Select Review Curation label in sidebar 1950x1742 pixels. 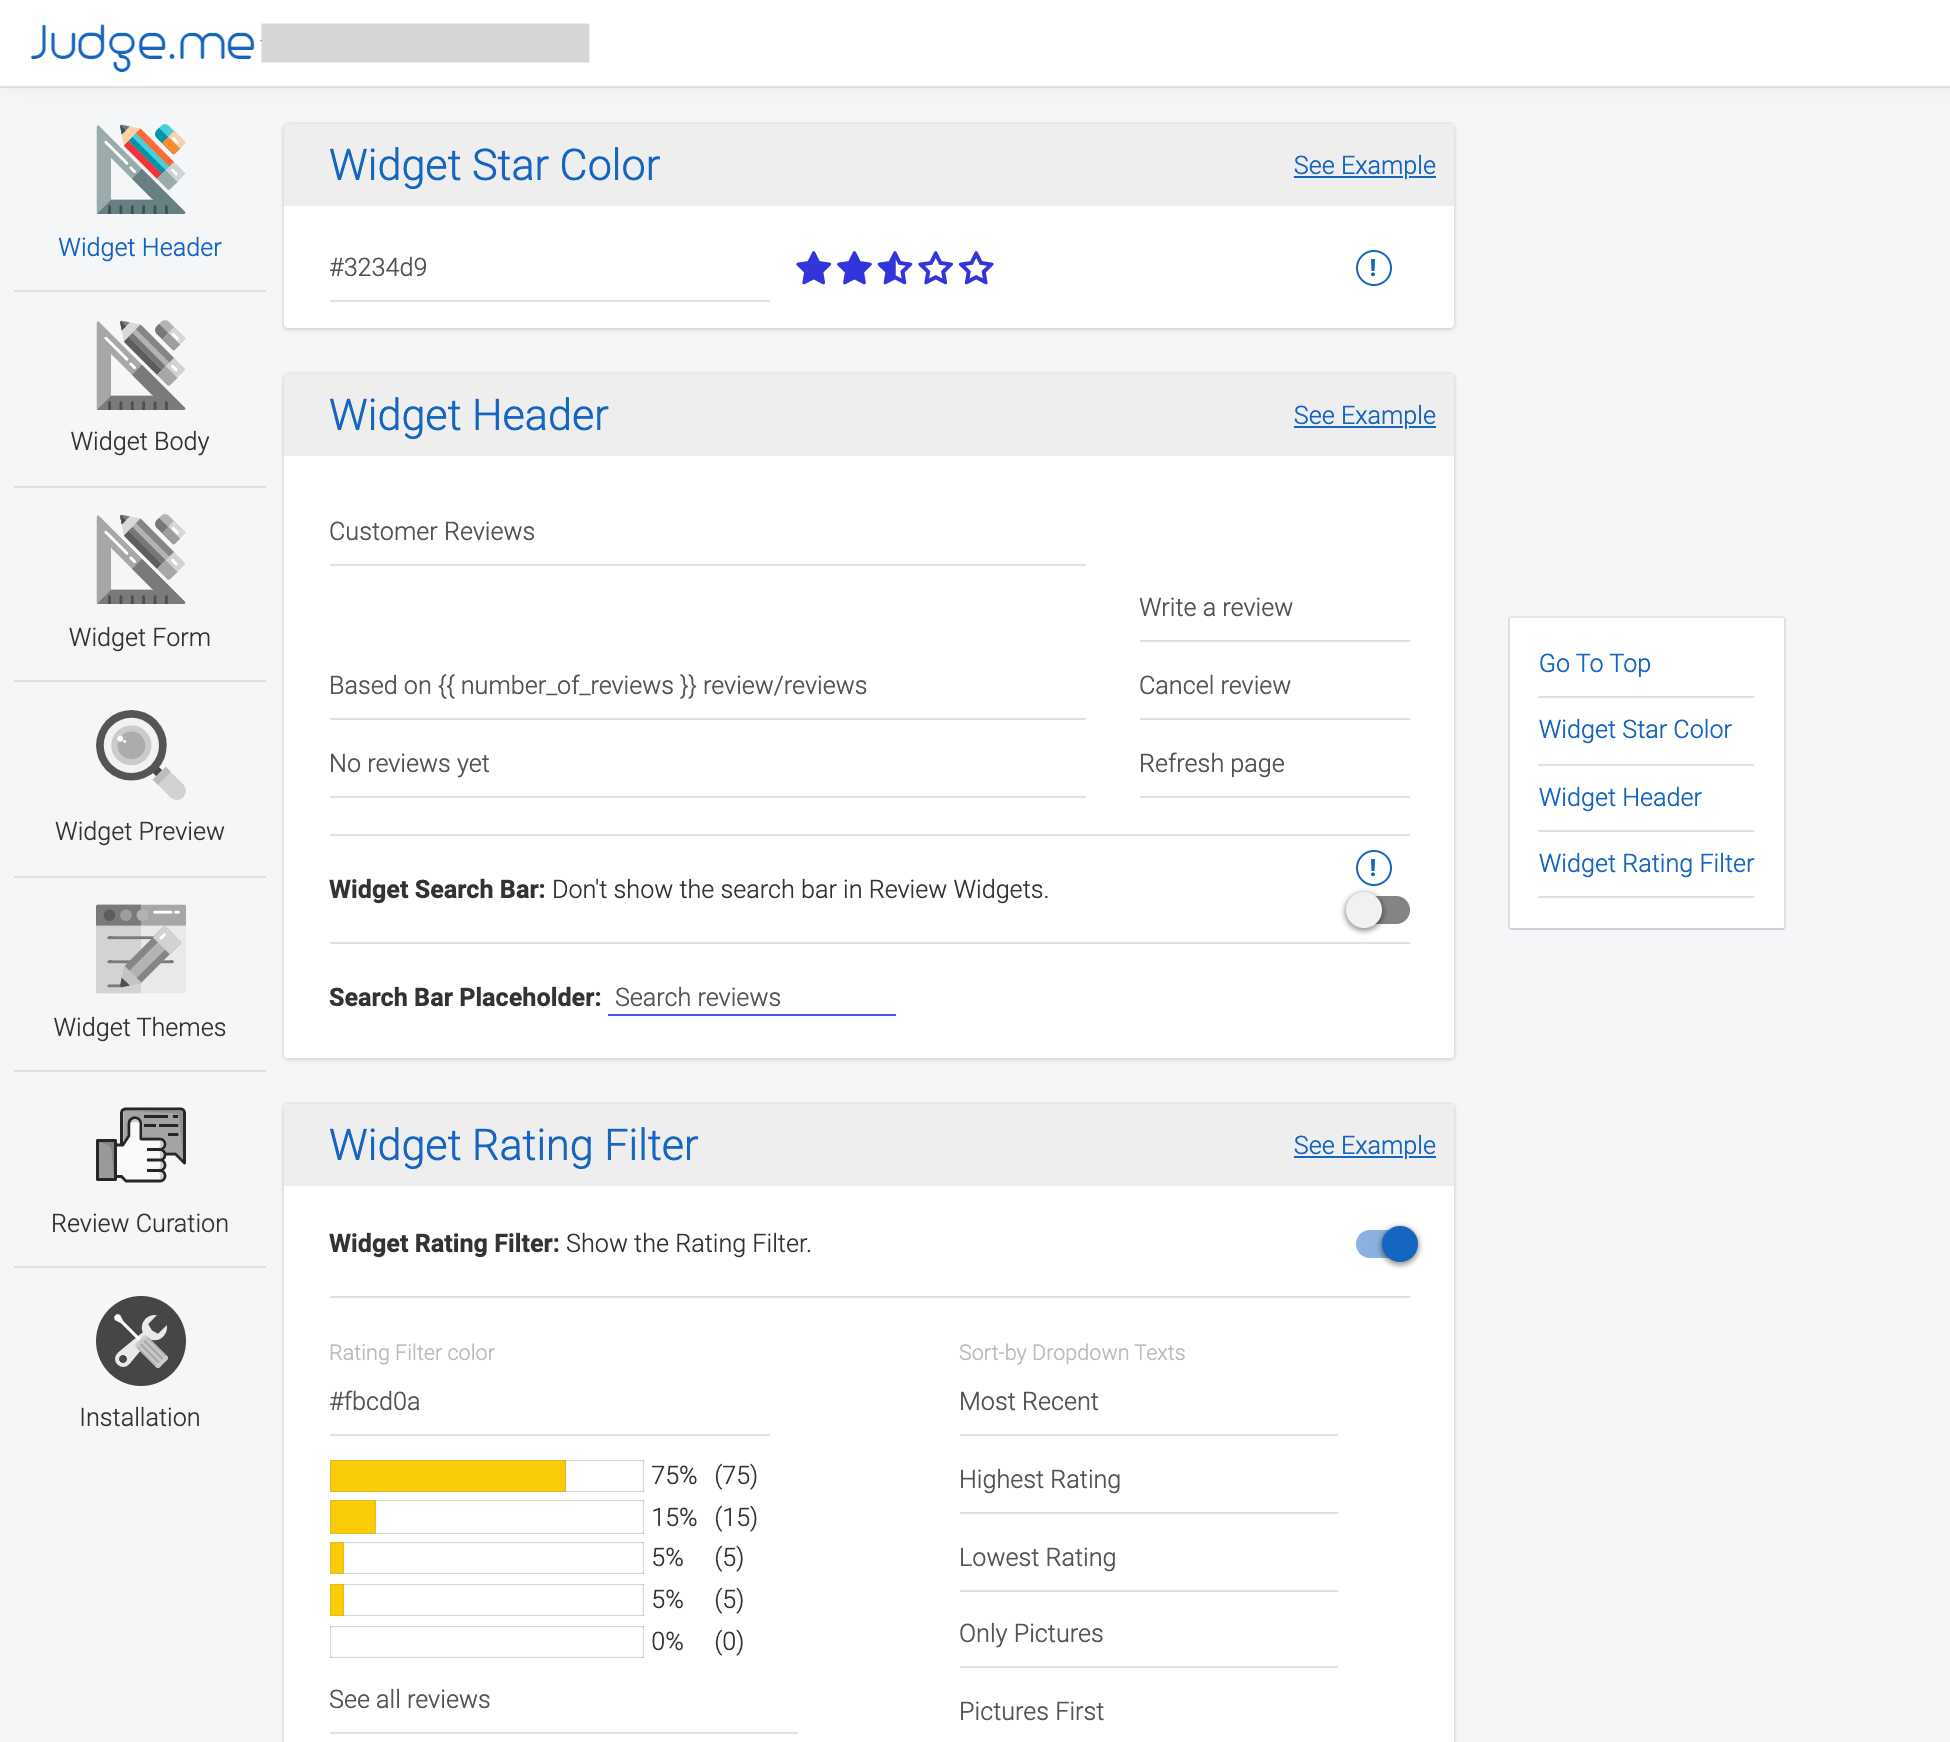tap(140, 1223)
